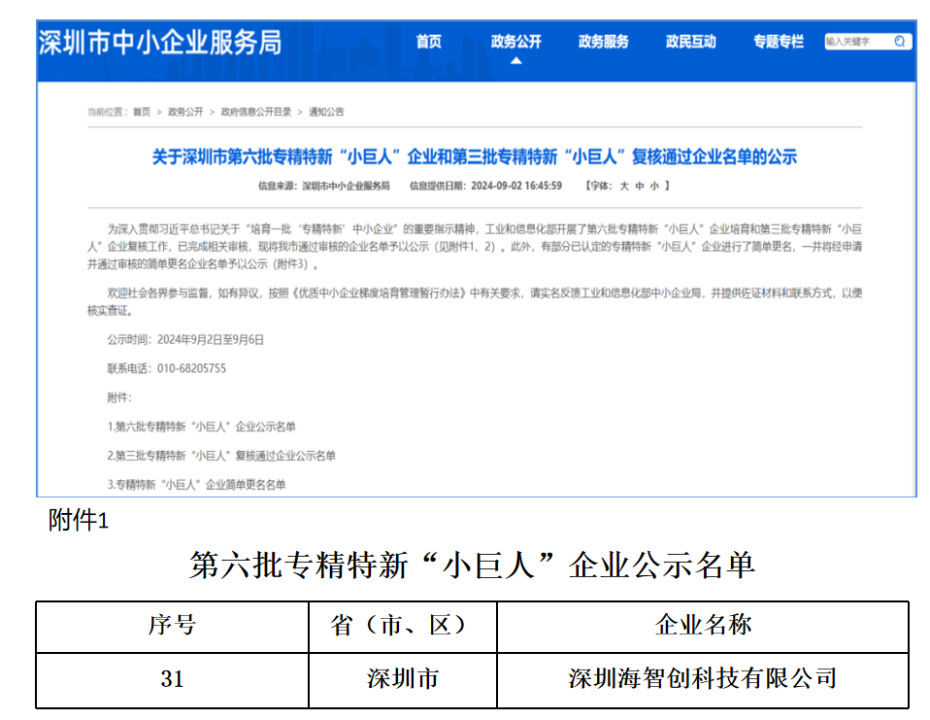Click the 序号 column header
The height and width of the screenshot is (720, 930).
[172, 626]
